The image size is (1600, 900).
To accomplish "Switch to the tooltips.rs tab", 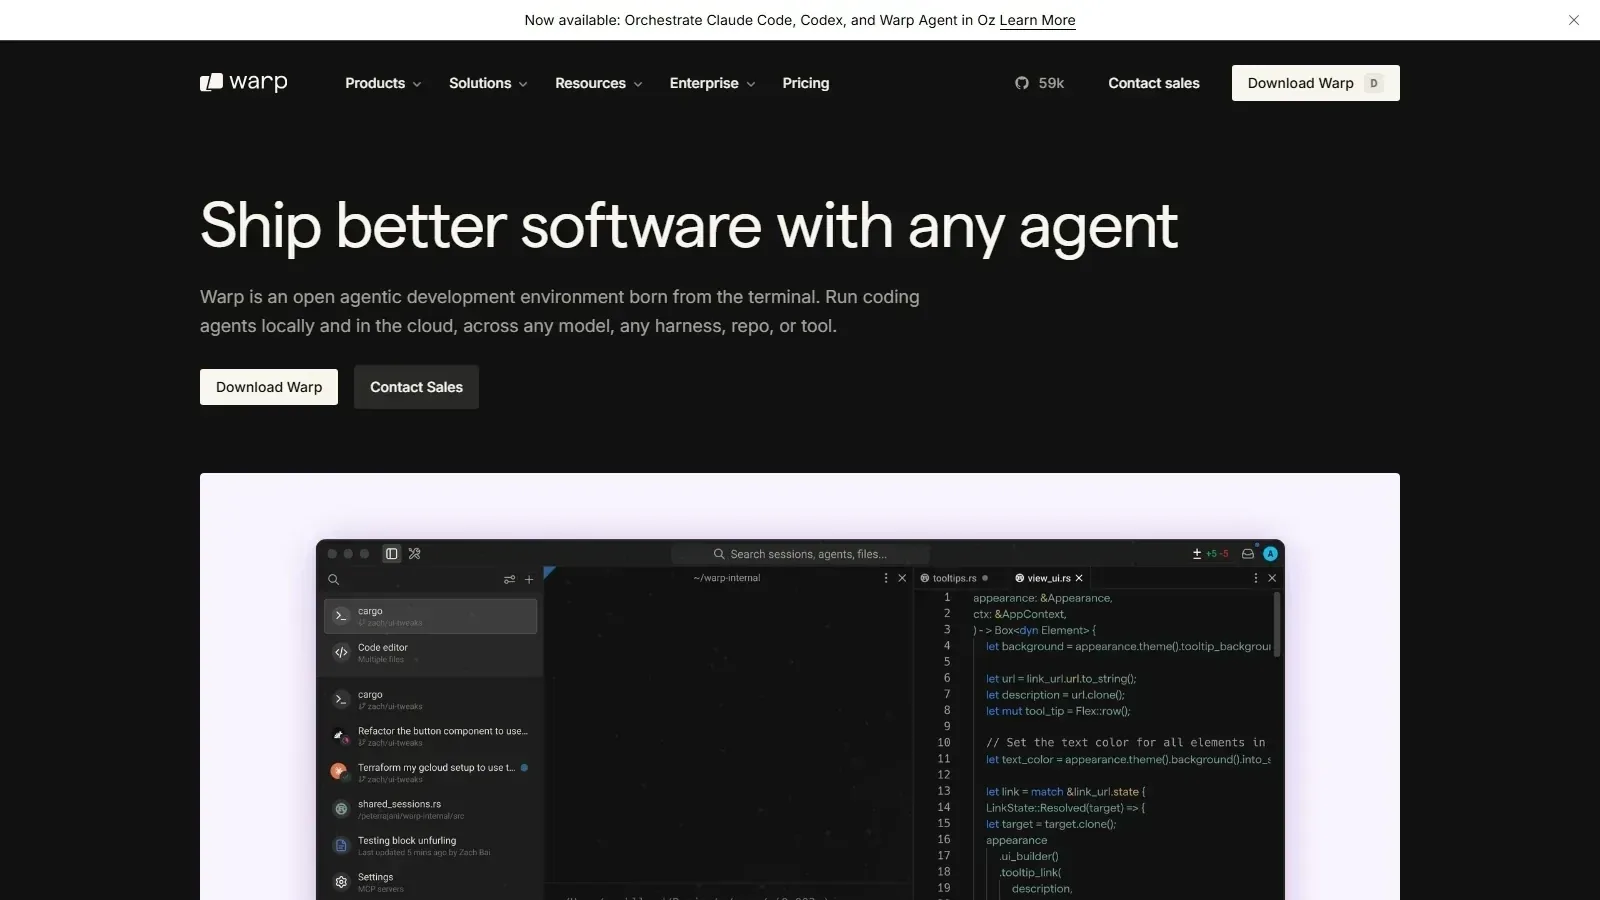I will click(954, 578).
